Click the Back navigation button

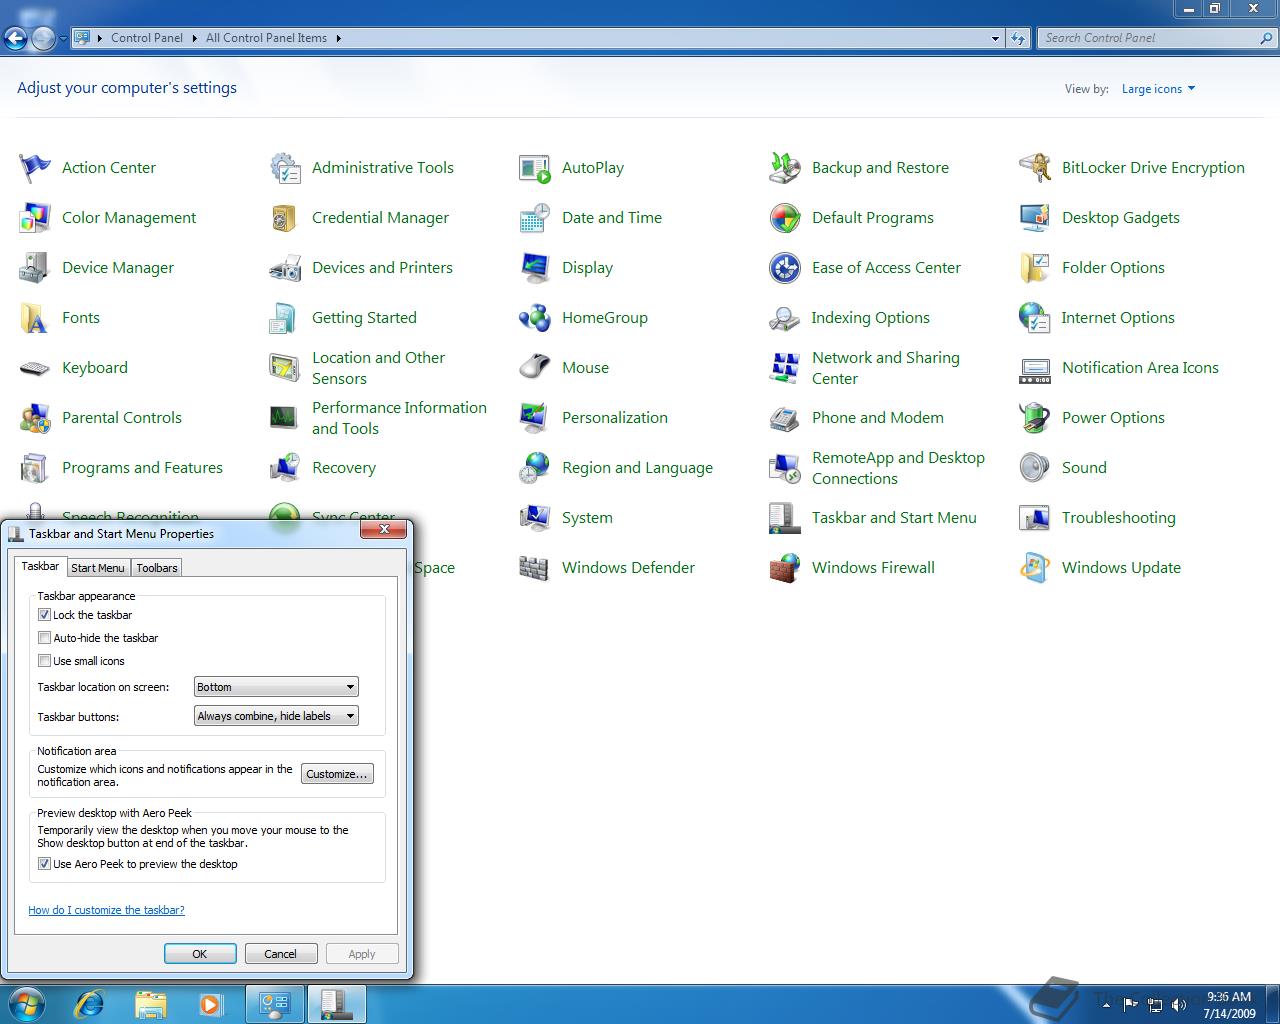15,39
